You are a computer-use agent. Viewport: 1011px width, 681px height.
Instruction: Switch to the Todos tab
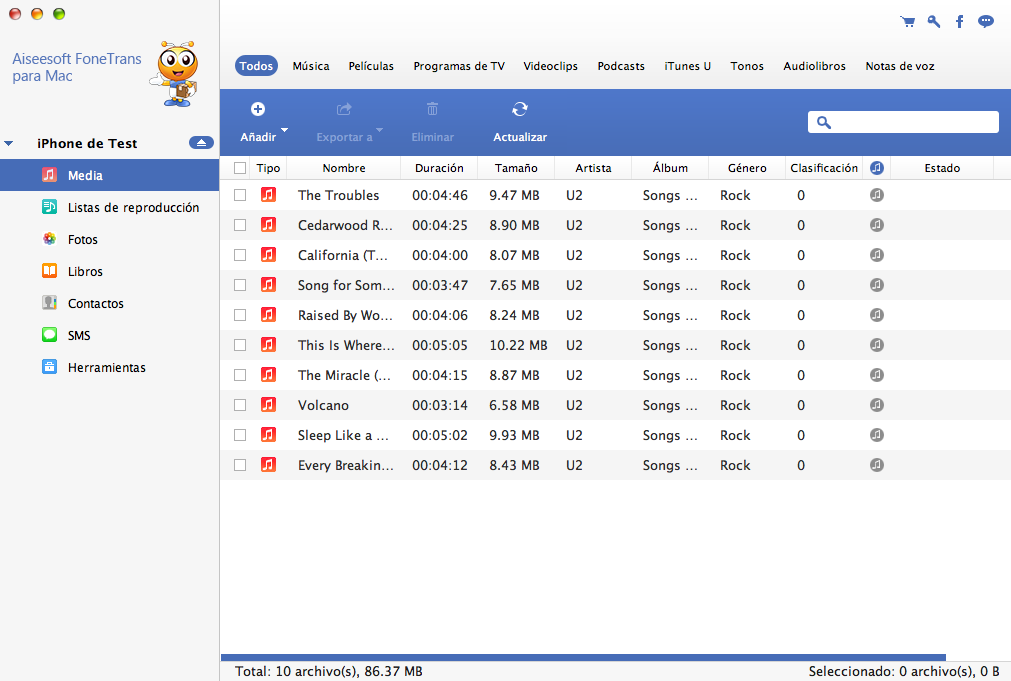pyautogui.click(x=256, y=66)
